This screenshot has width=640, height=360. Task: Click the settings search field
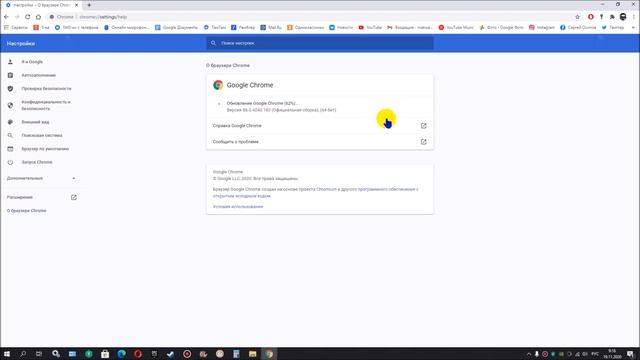click(x=320, y=43)
